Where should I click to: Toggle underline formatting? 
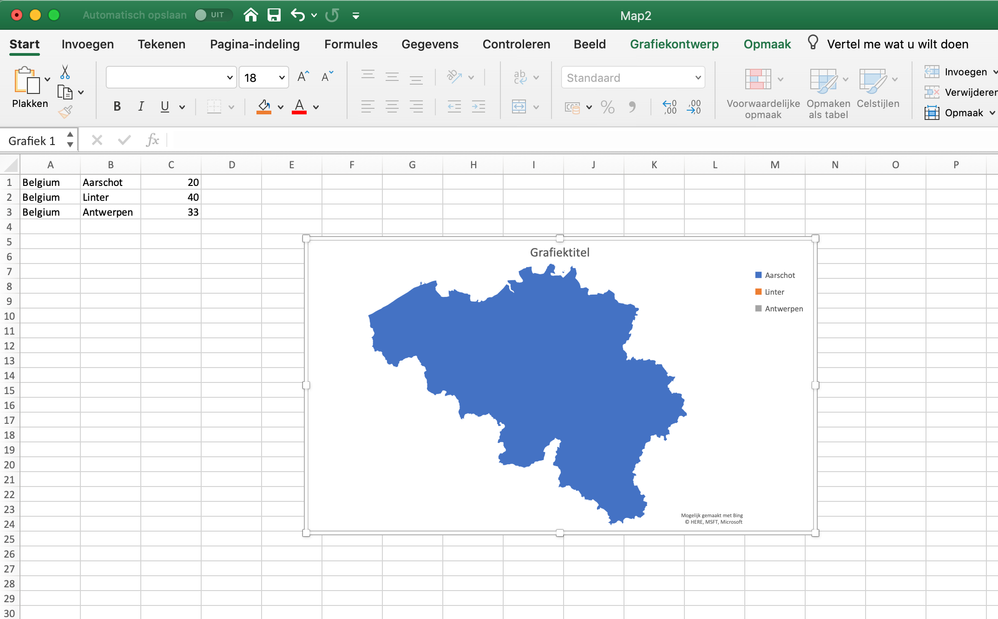pyautogui.click(x=162, y=106)
